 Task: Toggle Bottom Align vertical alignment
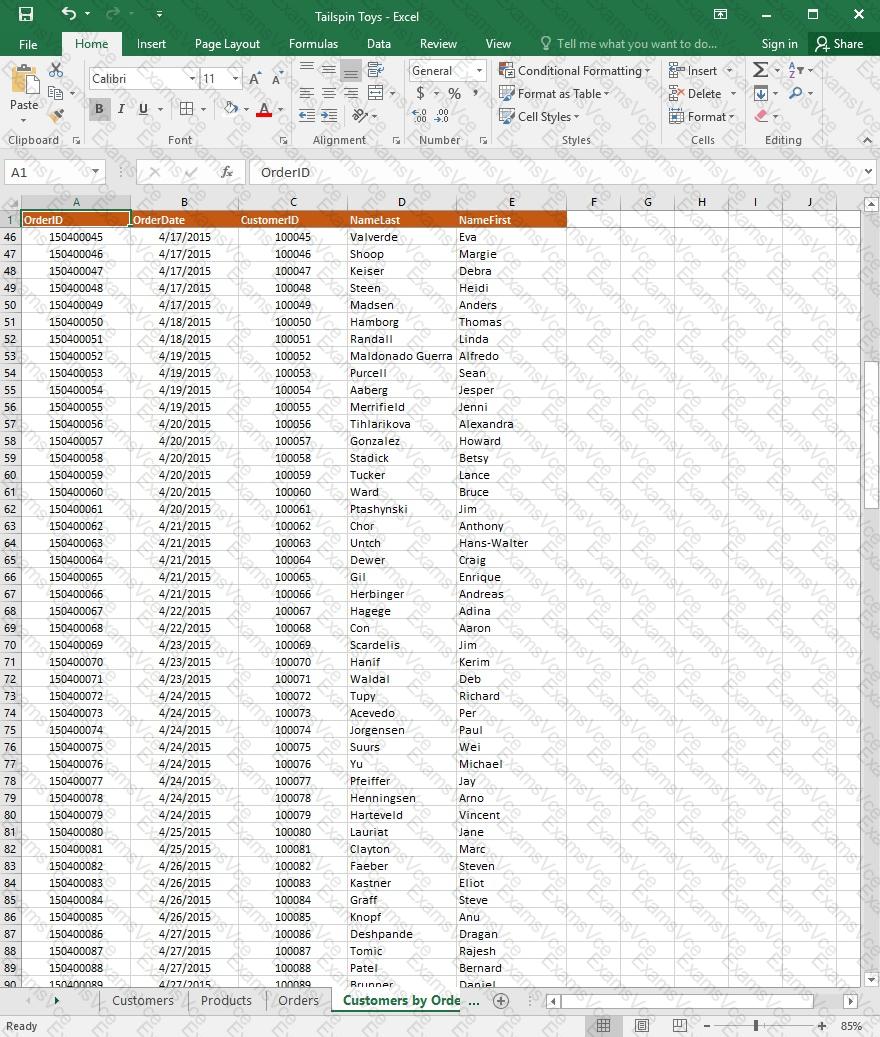(x=351, y=70)
